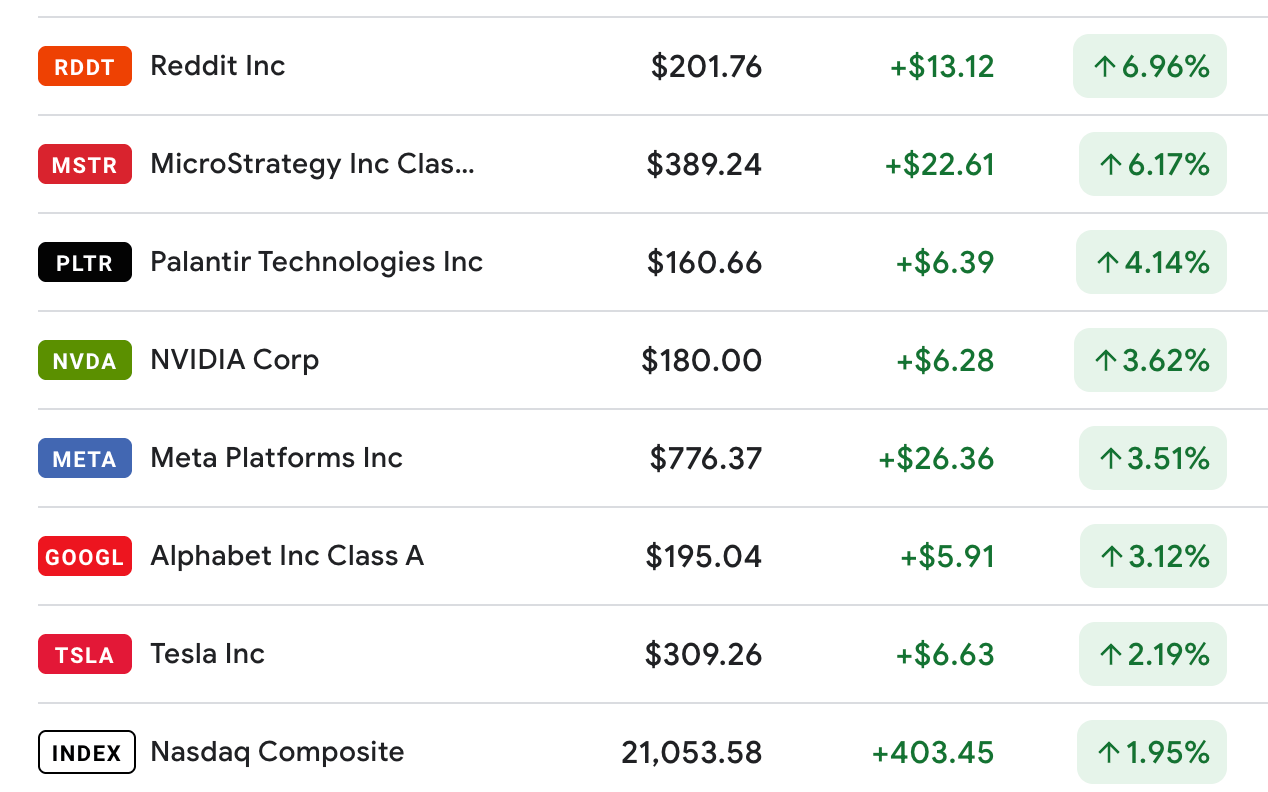
Task: Click the $180.00 NVIDIA price
Action: 702,360
